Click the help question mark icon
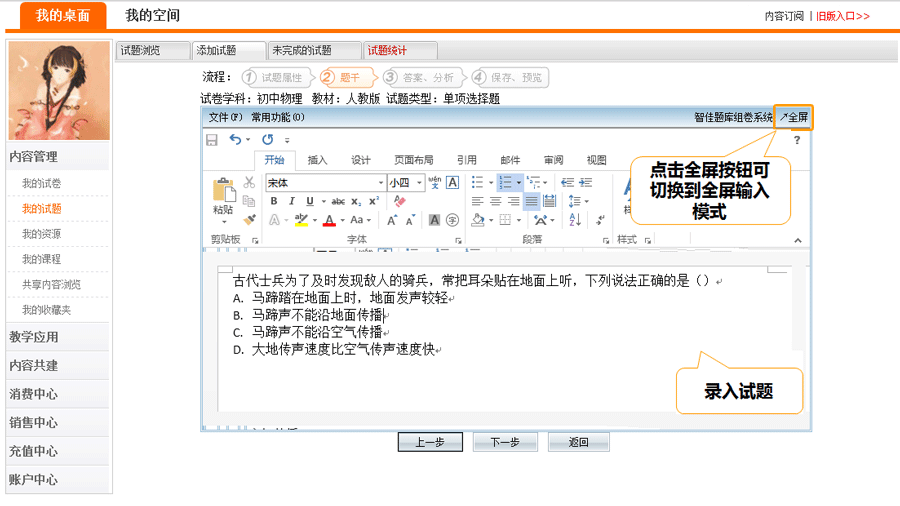Screen dimensions: 900x506 click(796, 140)
